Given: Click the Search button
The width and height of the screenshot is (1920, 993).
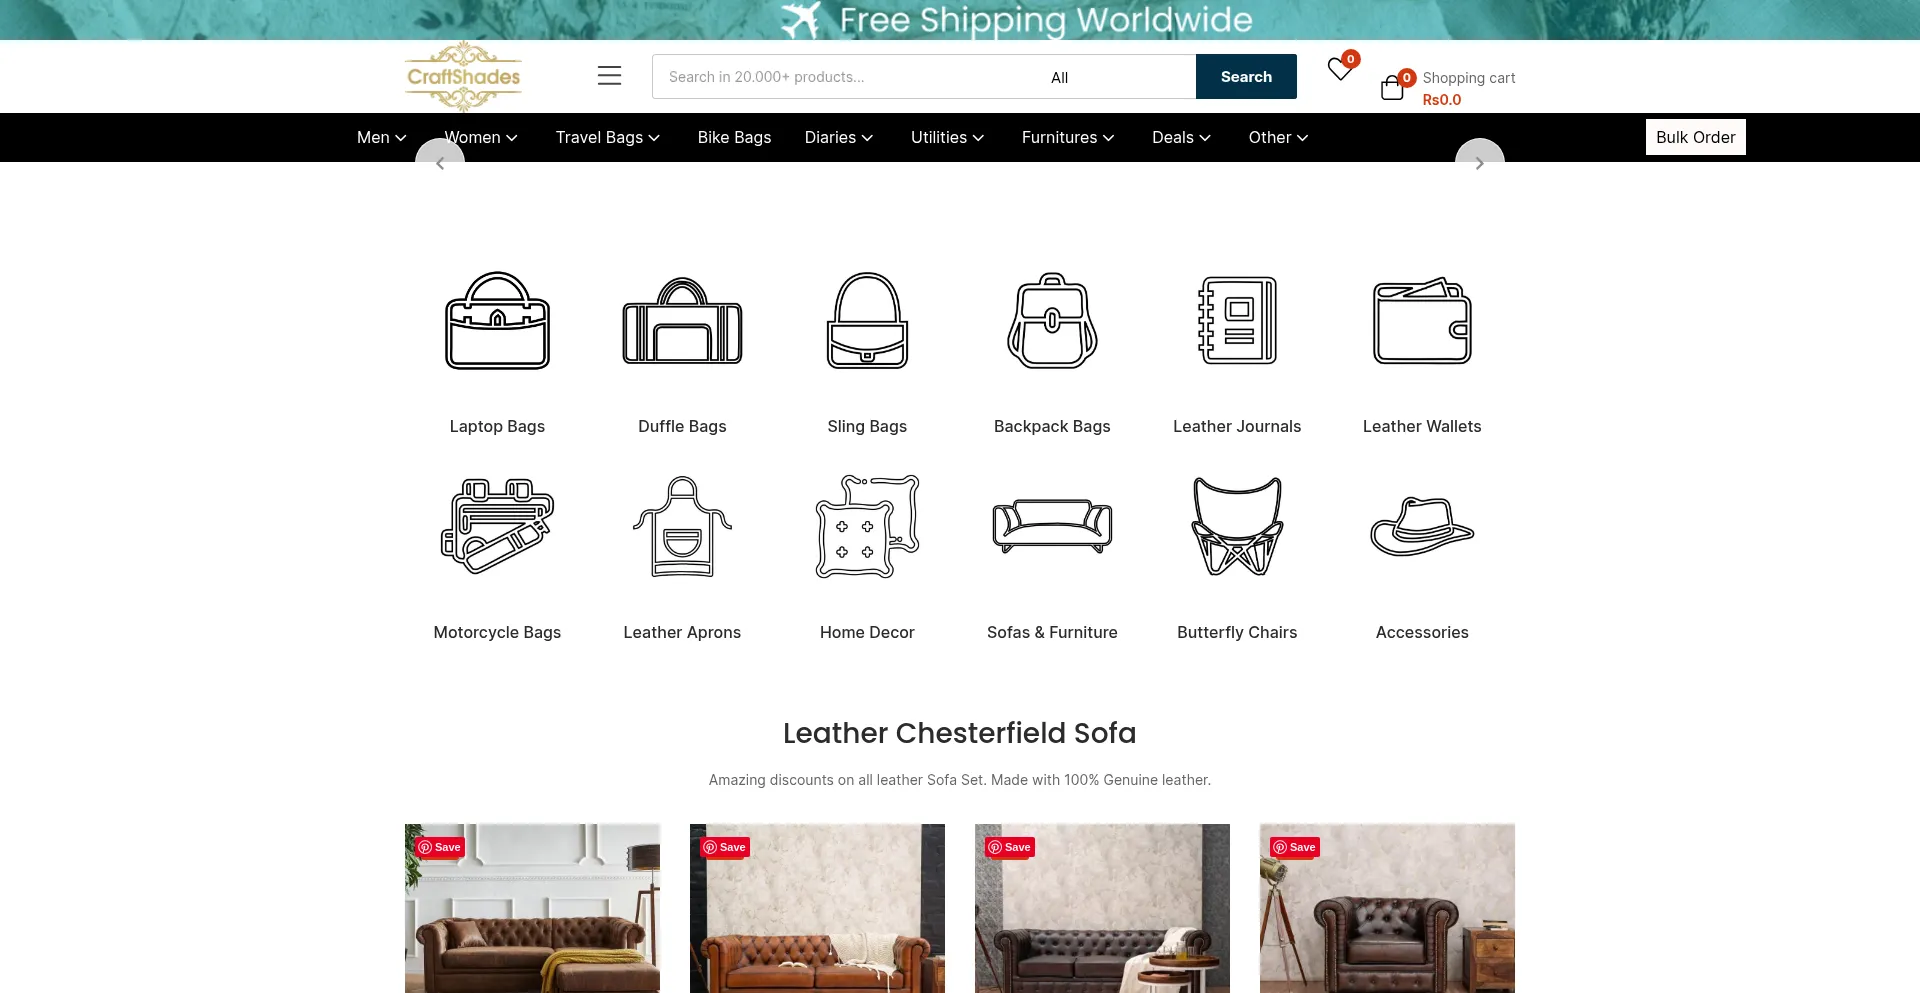Looking at the screenshot, I should coord(1246,77).
